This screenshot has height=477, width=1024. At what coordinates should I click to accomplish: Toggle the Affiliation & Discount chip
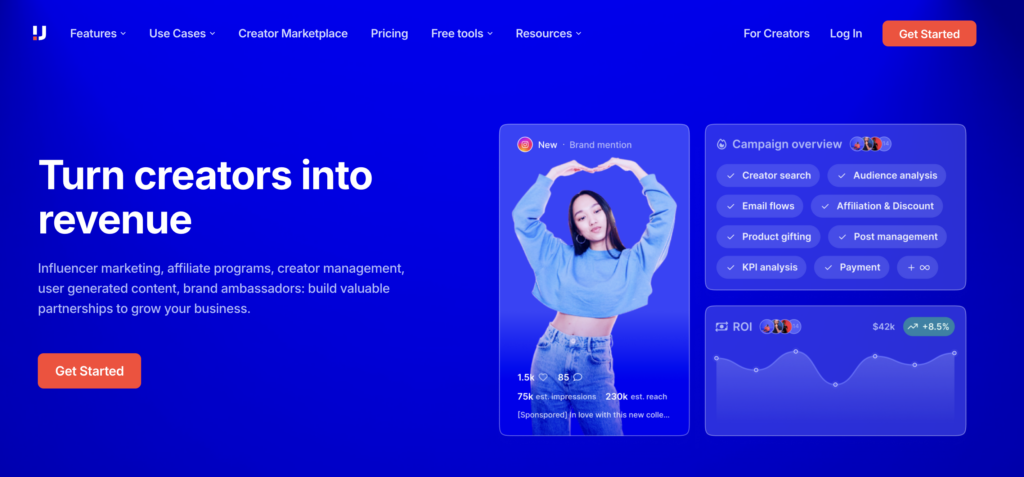click(877, 206)
